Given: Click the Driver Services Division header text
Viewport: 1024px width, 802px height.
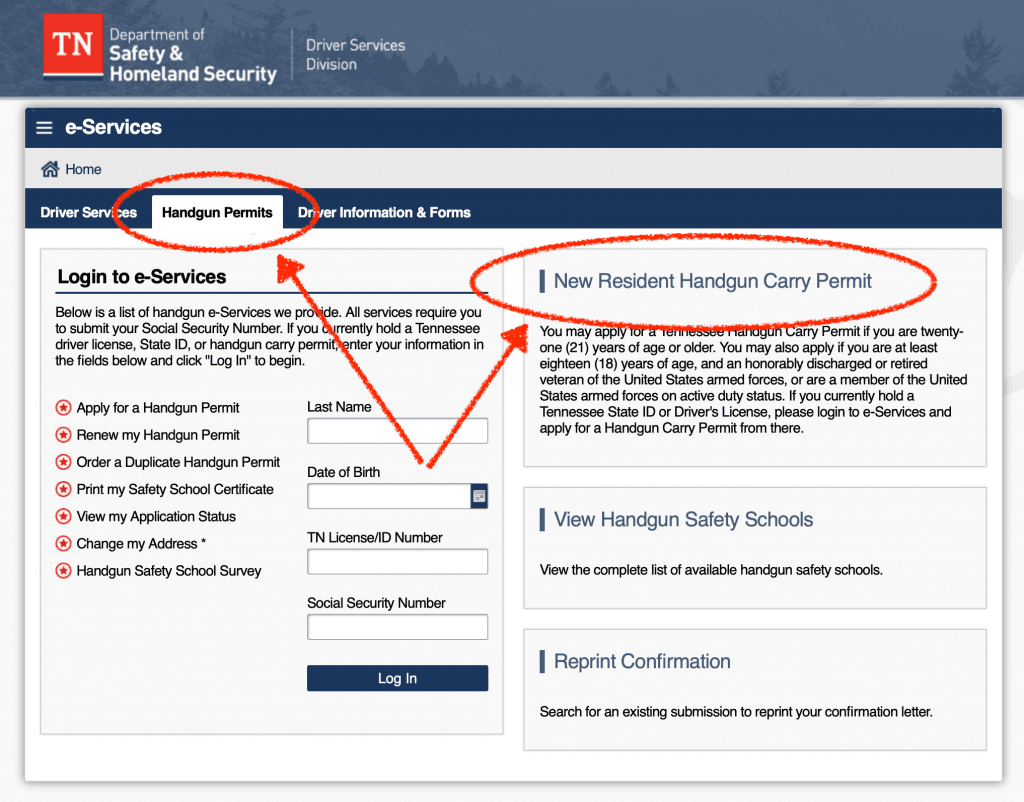Looking at the screenshot, I should coord(355,55).
